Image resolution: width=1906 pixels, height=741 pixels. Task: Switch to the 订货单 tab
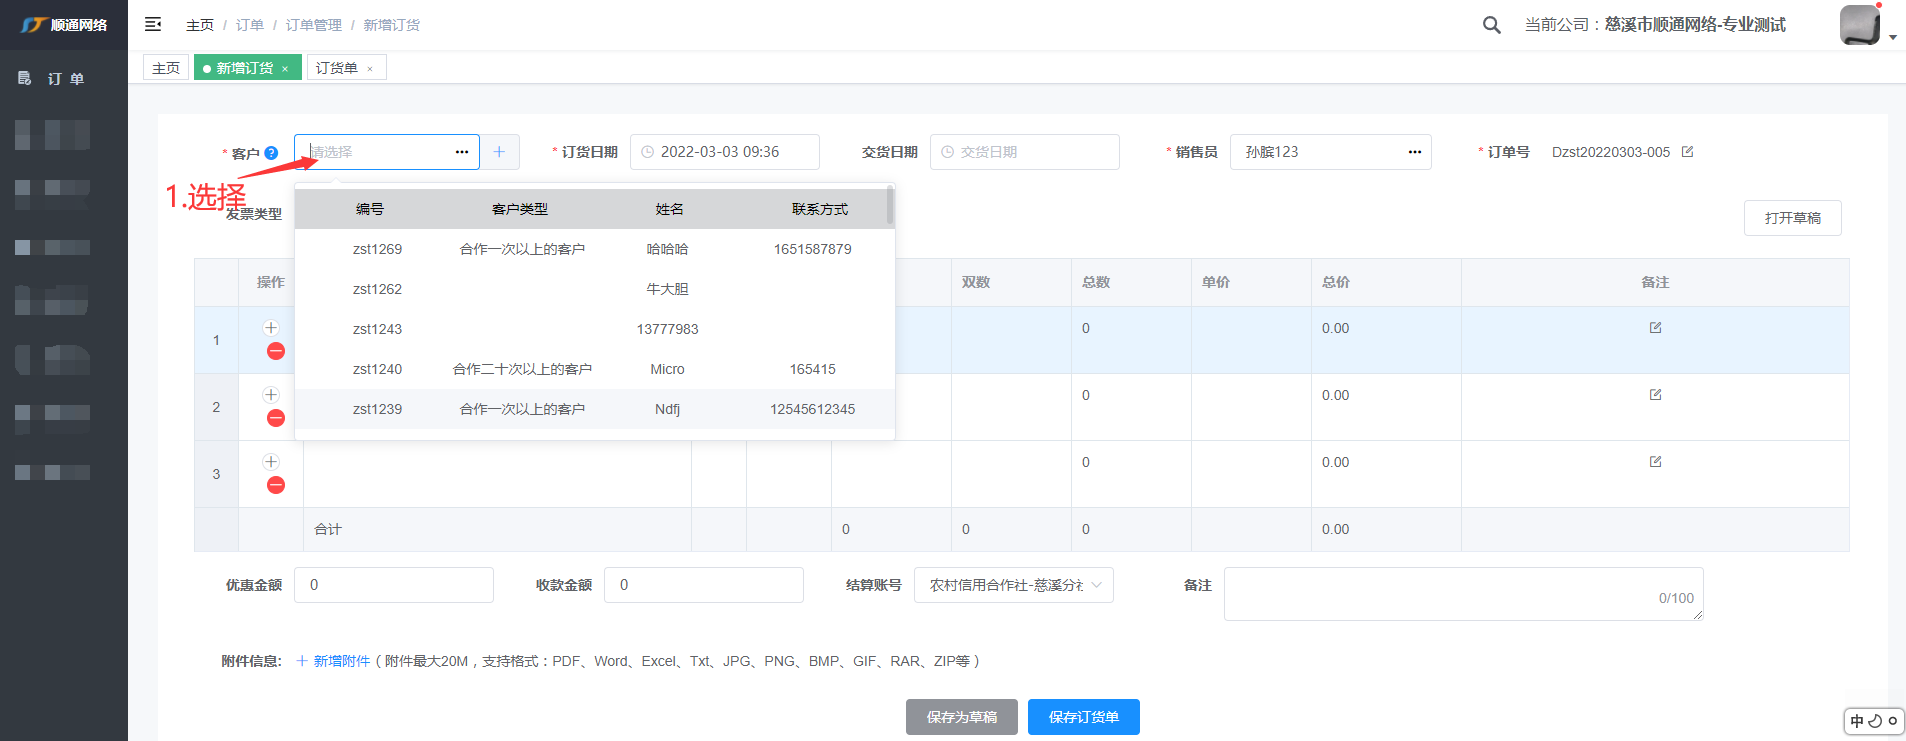tap(337, 68)
